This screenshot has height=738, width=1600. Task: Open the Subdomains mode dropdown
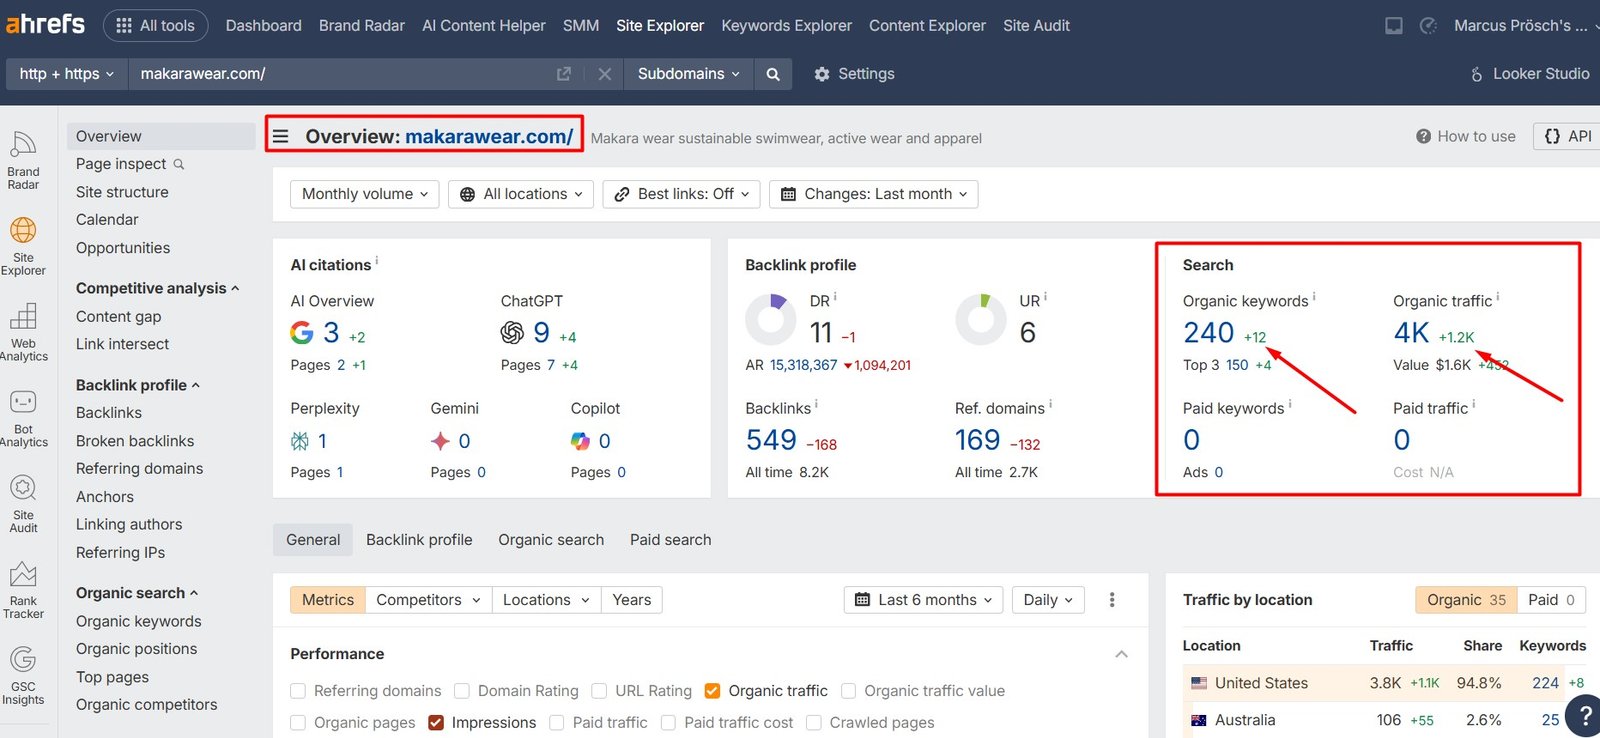pyautogui.click(x=689, y=74)
